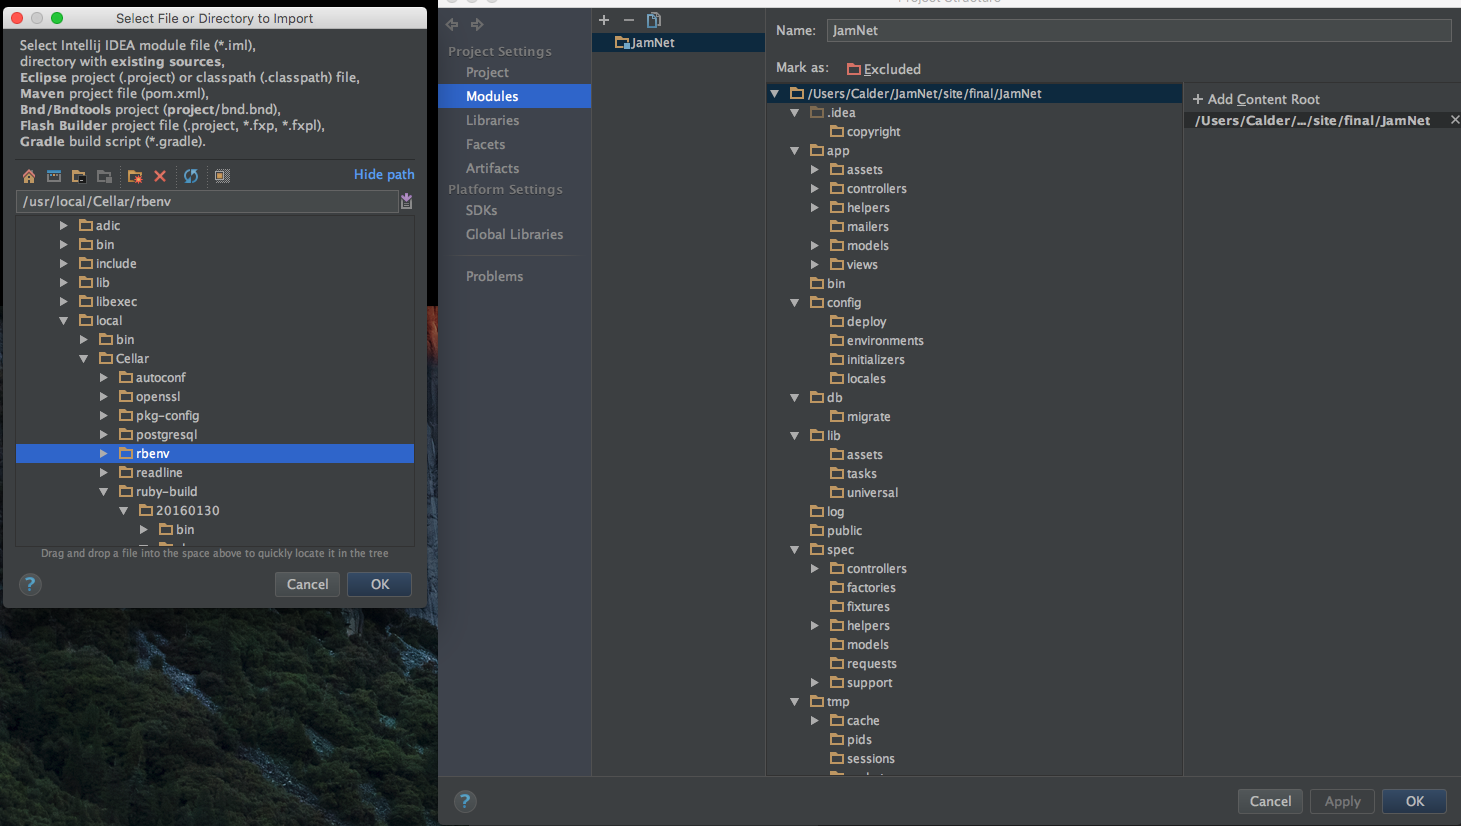Click Apply in Project Structure window

point(1342,801)
